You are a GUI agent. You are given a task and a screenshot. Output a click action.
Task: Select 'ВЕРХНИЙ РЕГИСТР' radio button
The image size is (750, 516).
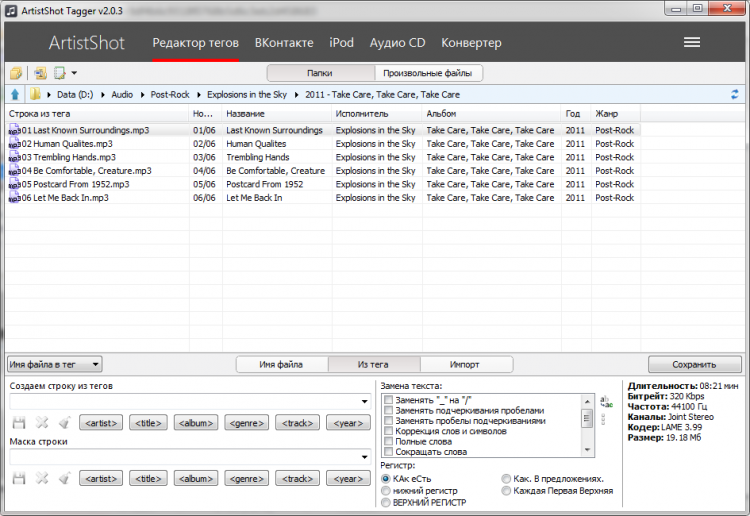387,503
